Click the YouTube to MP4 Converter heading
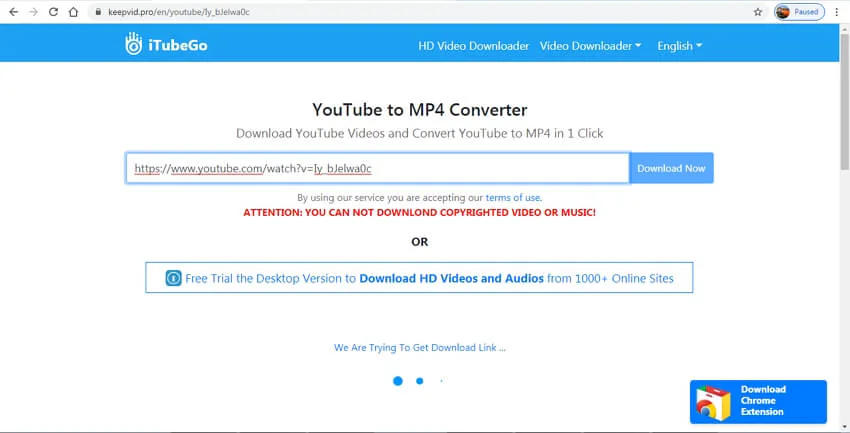The width and height of the screenshot is (850, 433). 420,110
